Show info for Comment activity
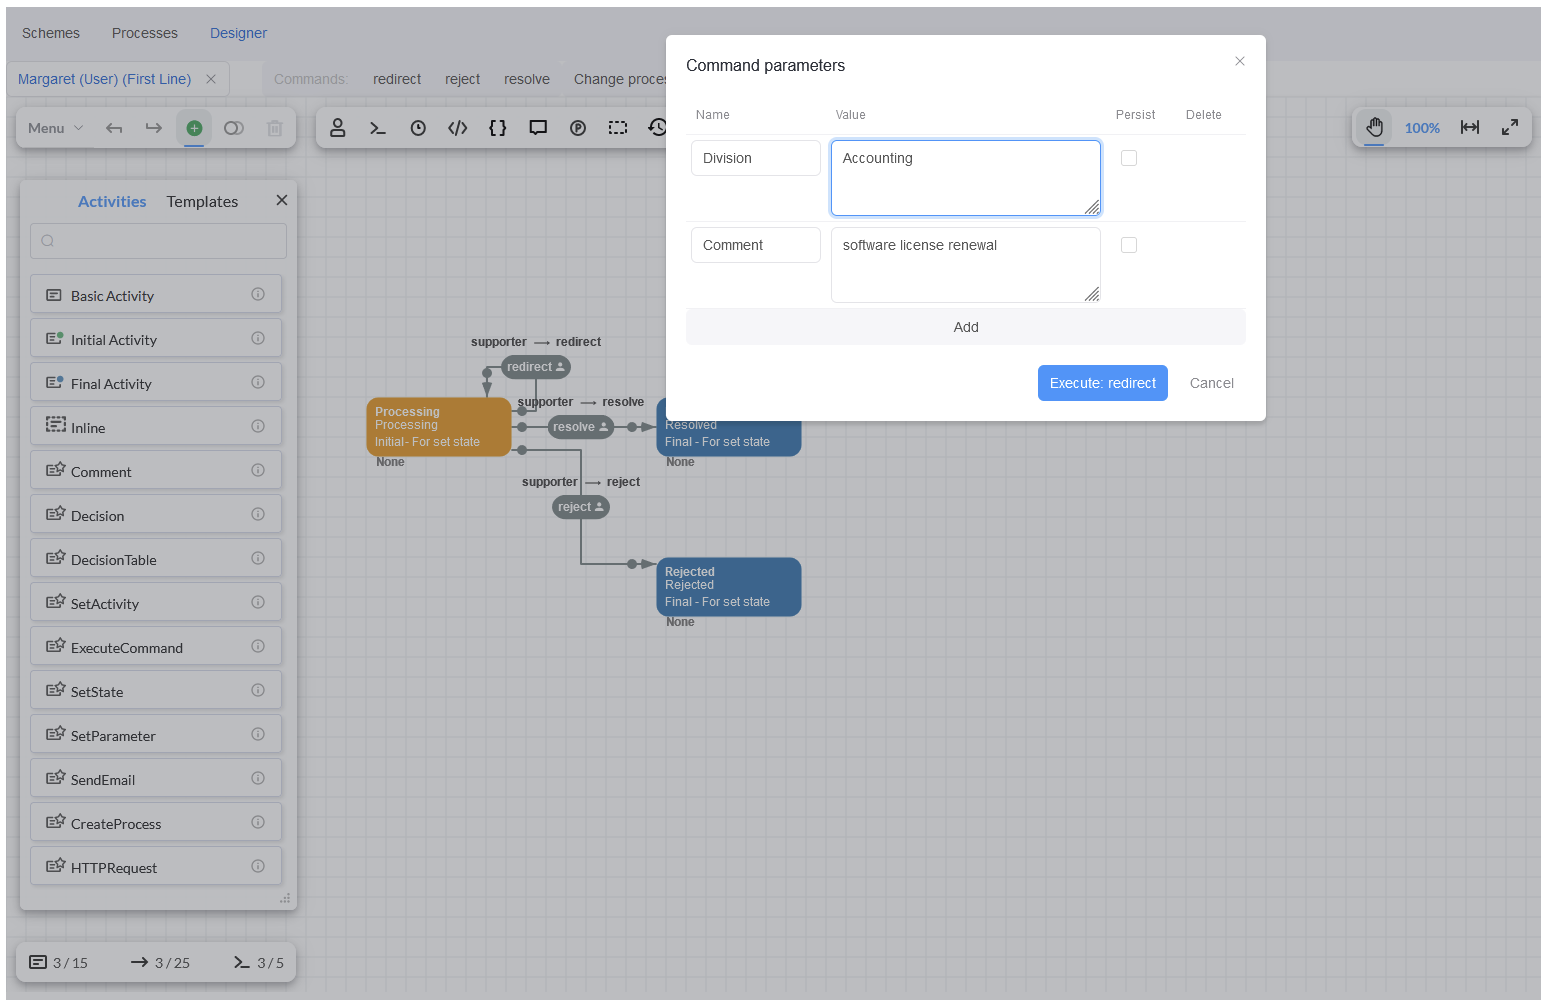1548x1006 pixels. 258,470
